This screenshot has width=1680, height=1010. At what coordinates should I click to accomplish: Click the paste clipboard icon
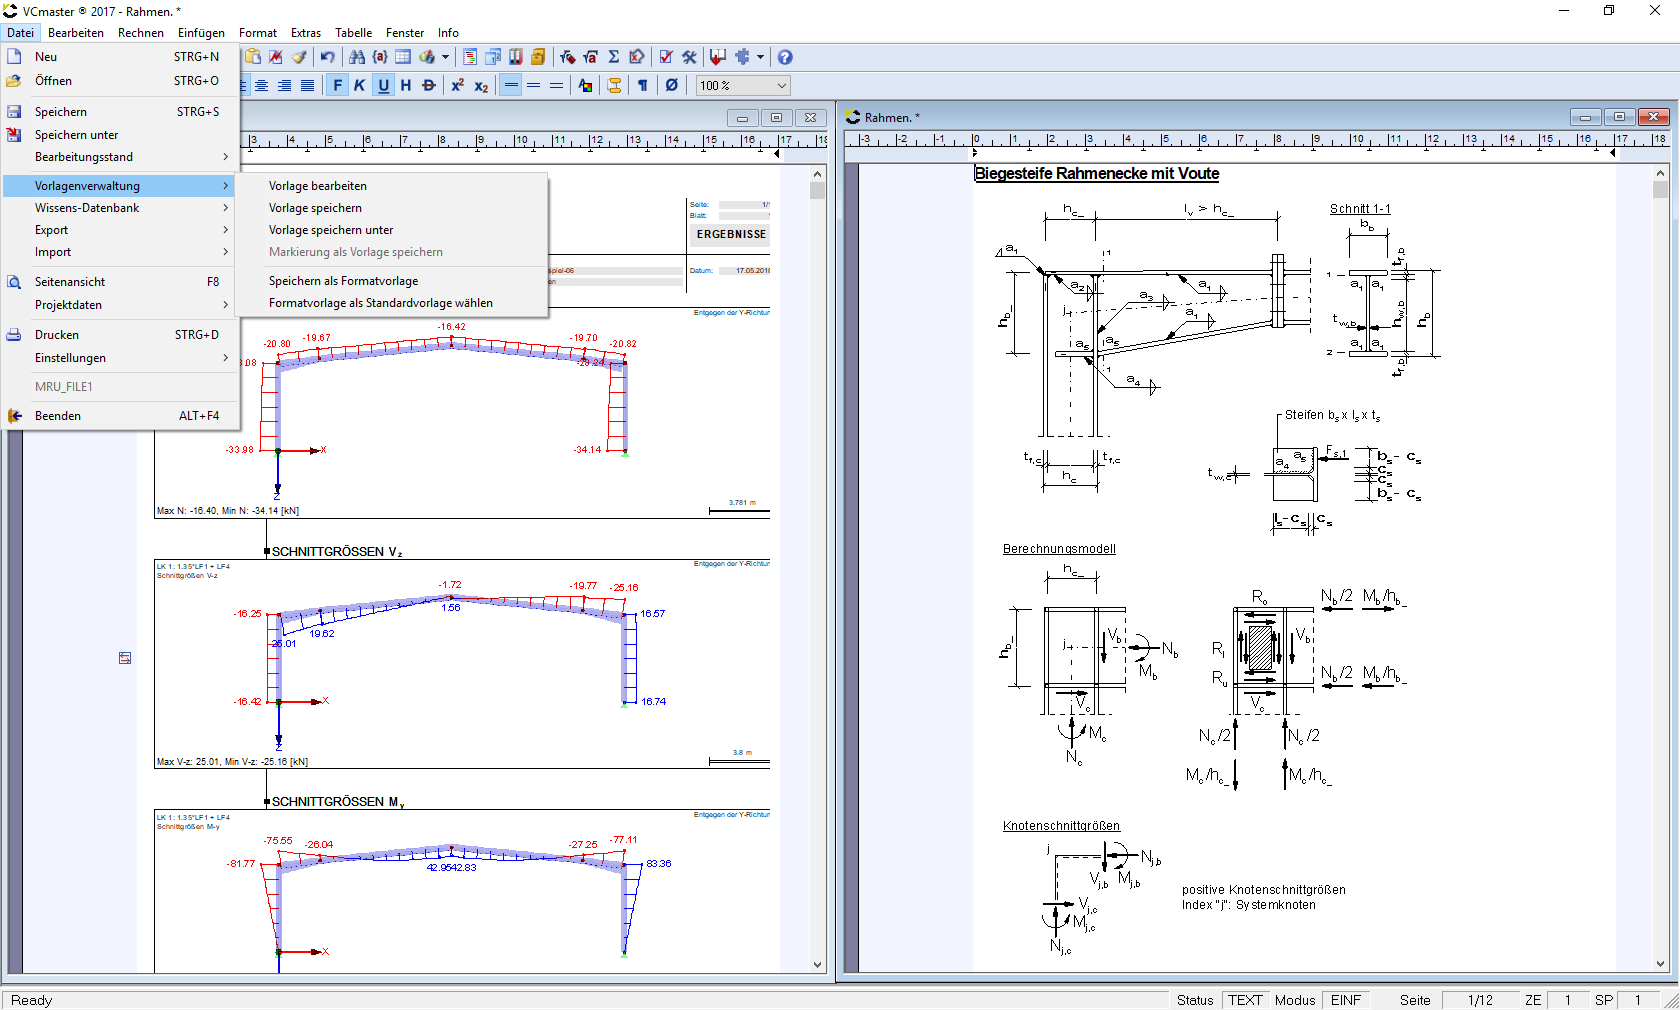click(253, 57)
